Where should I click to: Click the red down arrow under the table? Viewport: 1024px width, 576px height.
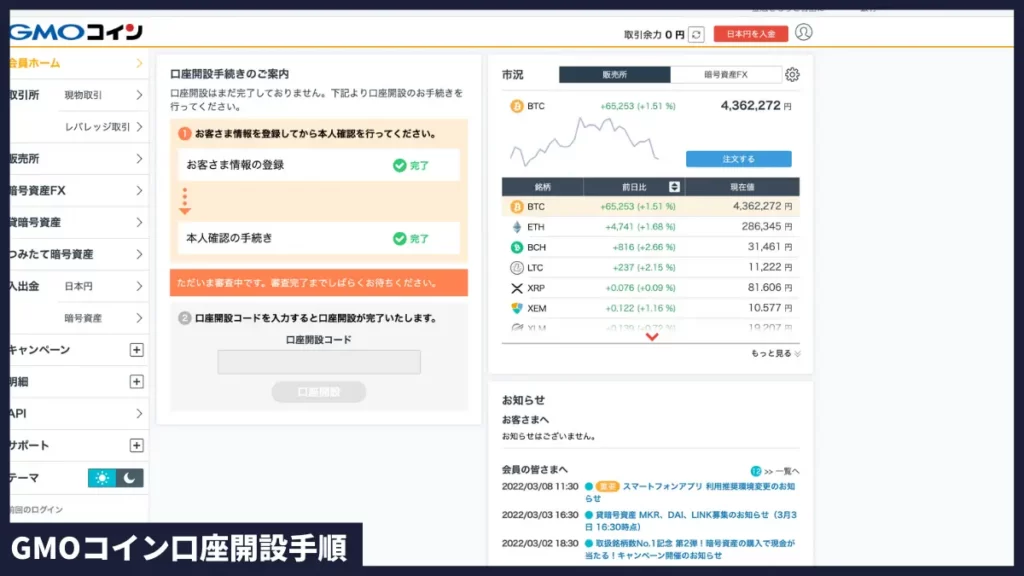click(x=652, y=337)
